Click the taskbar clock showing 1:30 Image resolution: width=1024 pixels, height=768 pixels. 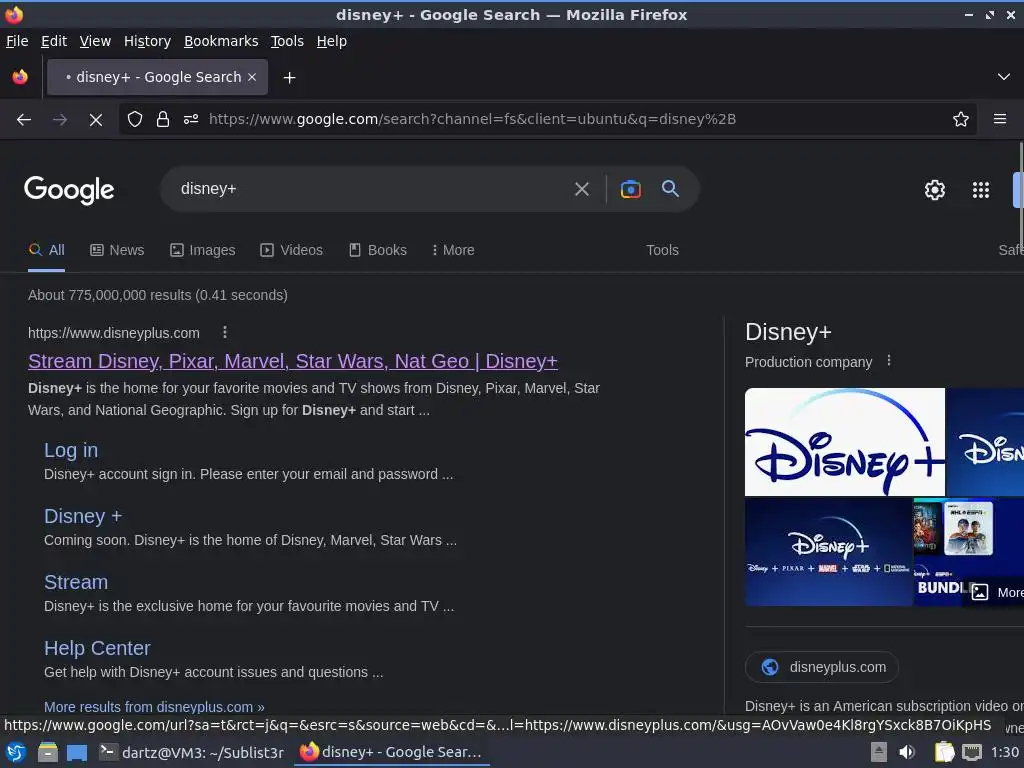(x=1005, y=752)
